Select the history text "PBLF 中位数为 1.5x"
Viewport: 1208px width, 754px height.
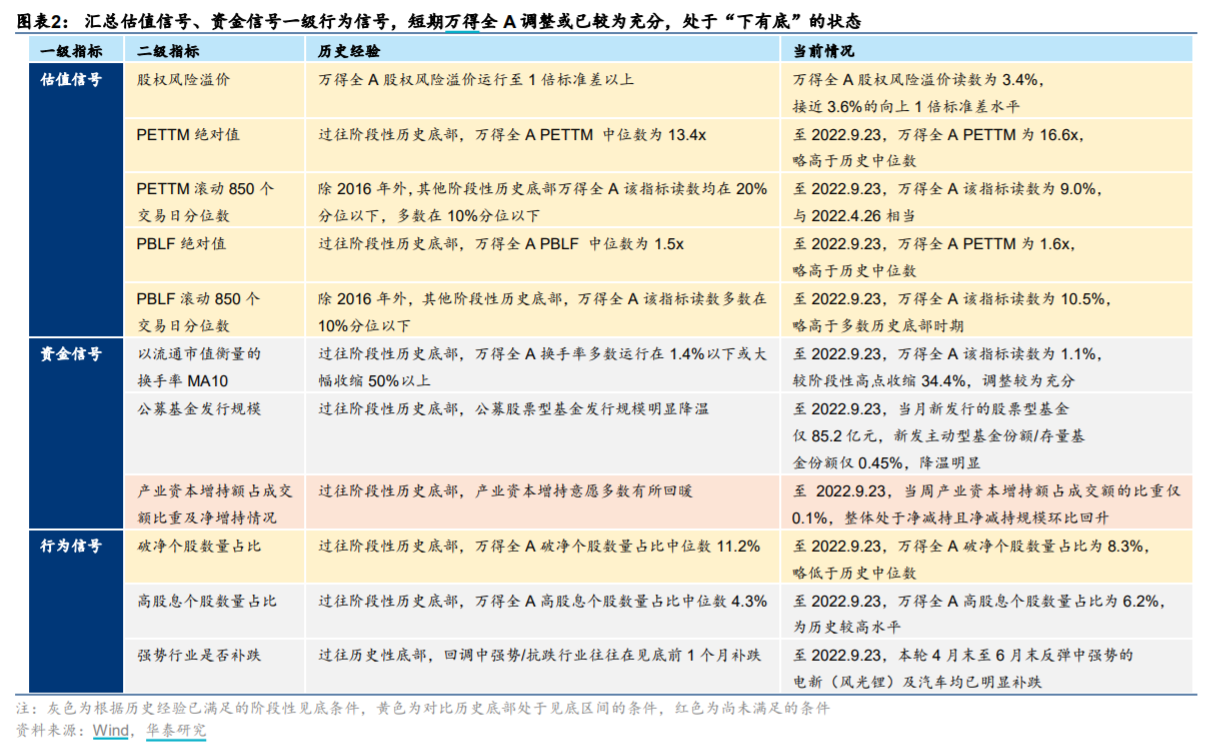(x=612, y=243)
